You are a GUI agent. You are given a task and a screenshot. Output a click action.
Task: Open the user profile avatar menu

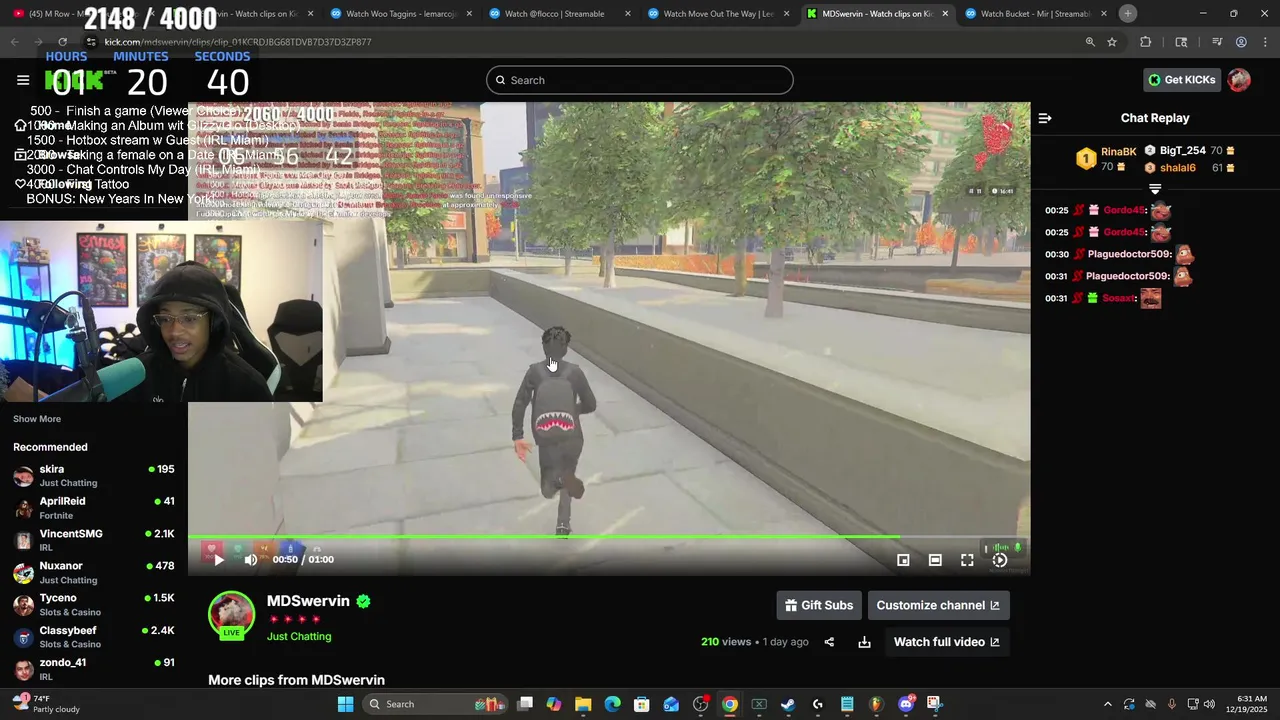1239,80
